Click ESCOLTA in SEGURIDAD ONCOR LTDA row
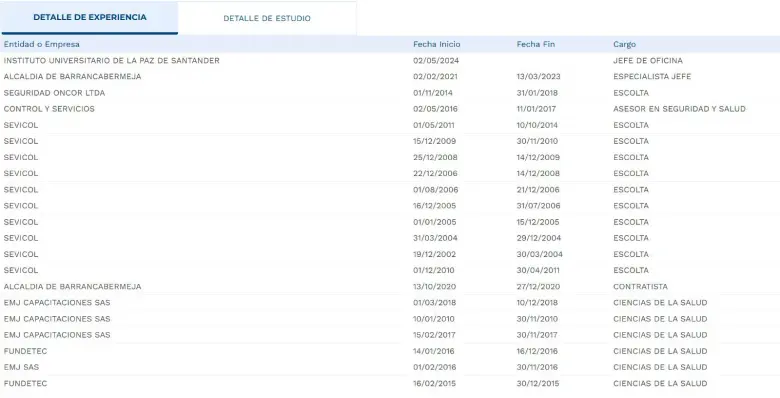This screenshot has height=398, width=780. 631,93
